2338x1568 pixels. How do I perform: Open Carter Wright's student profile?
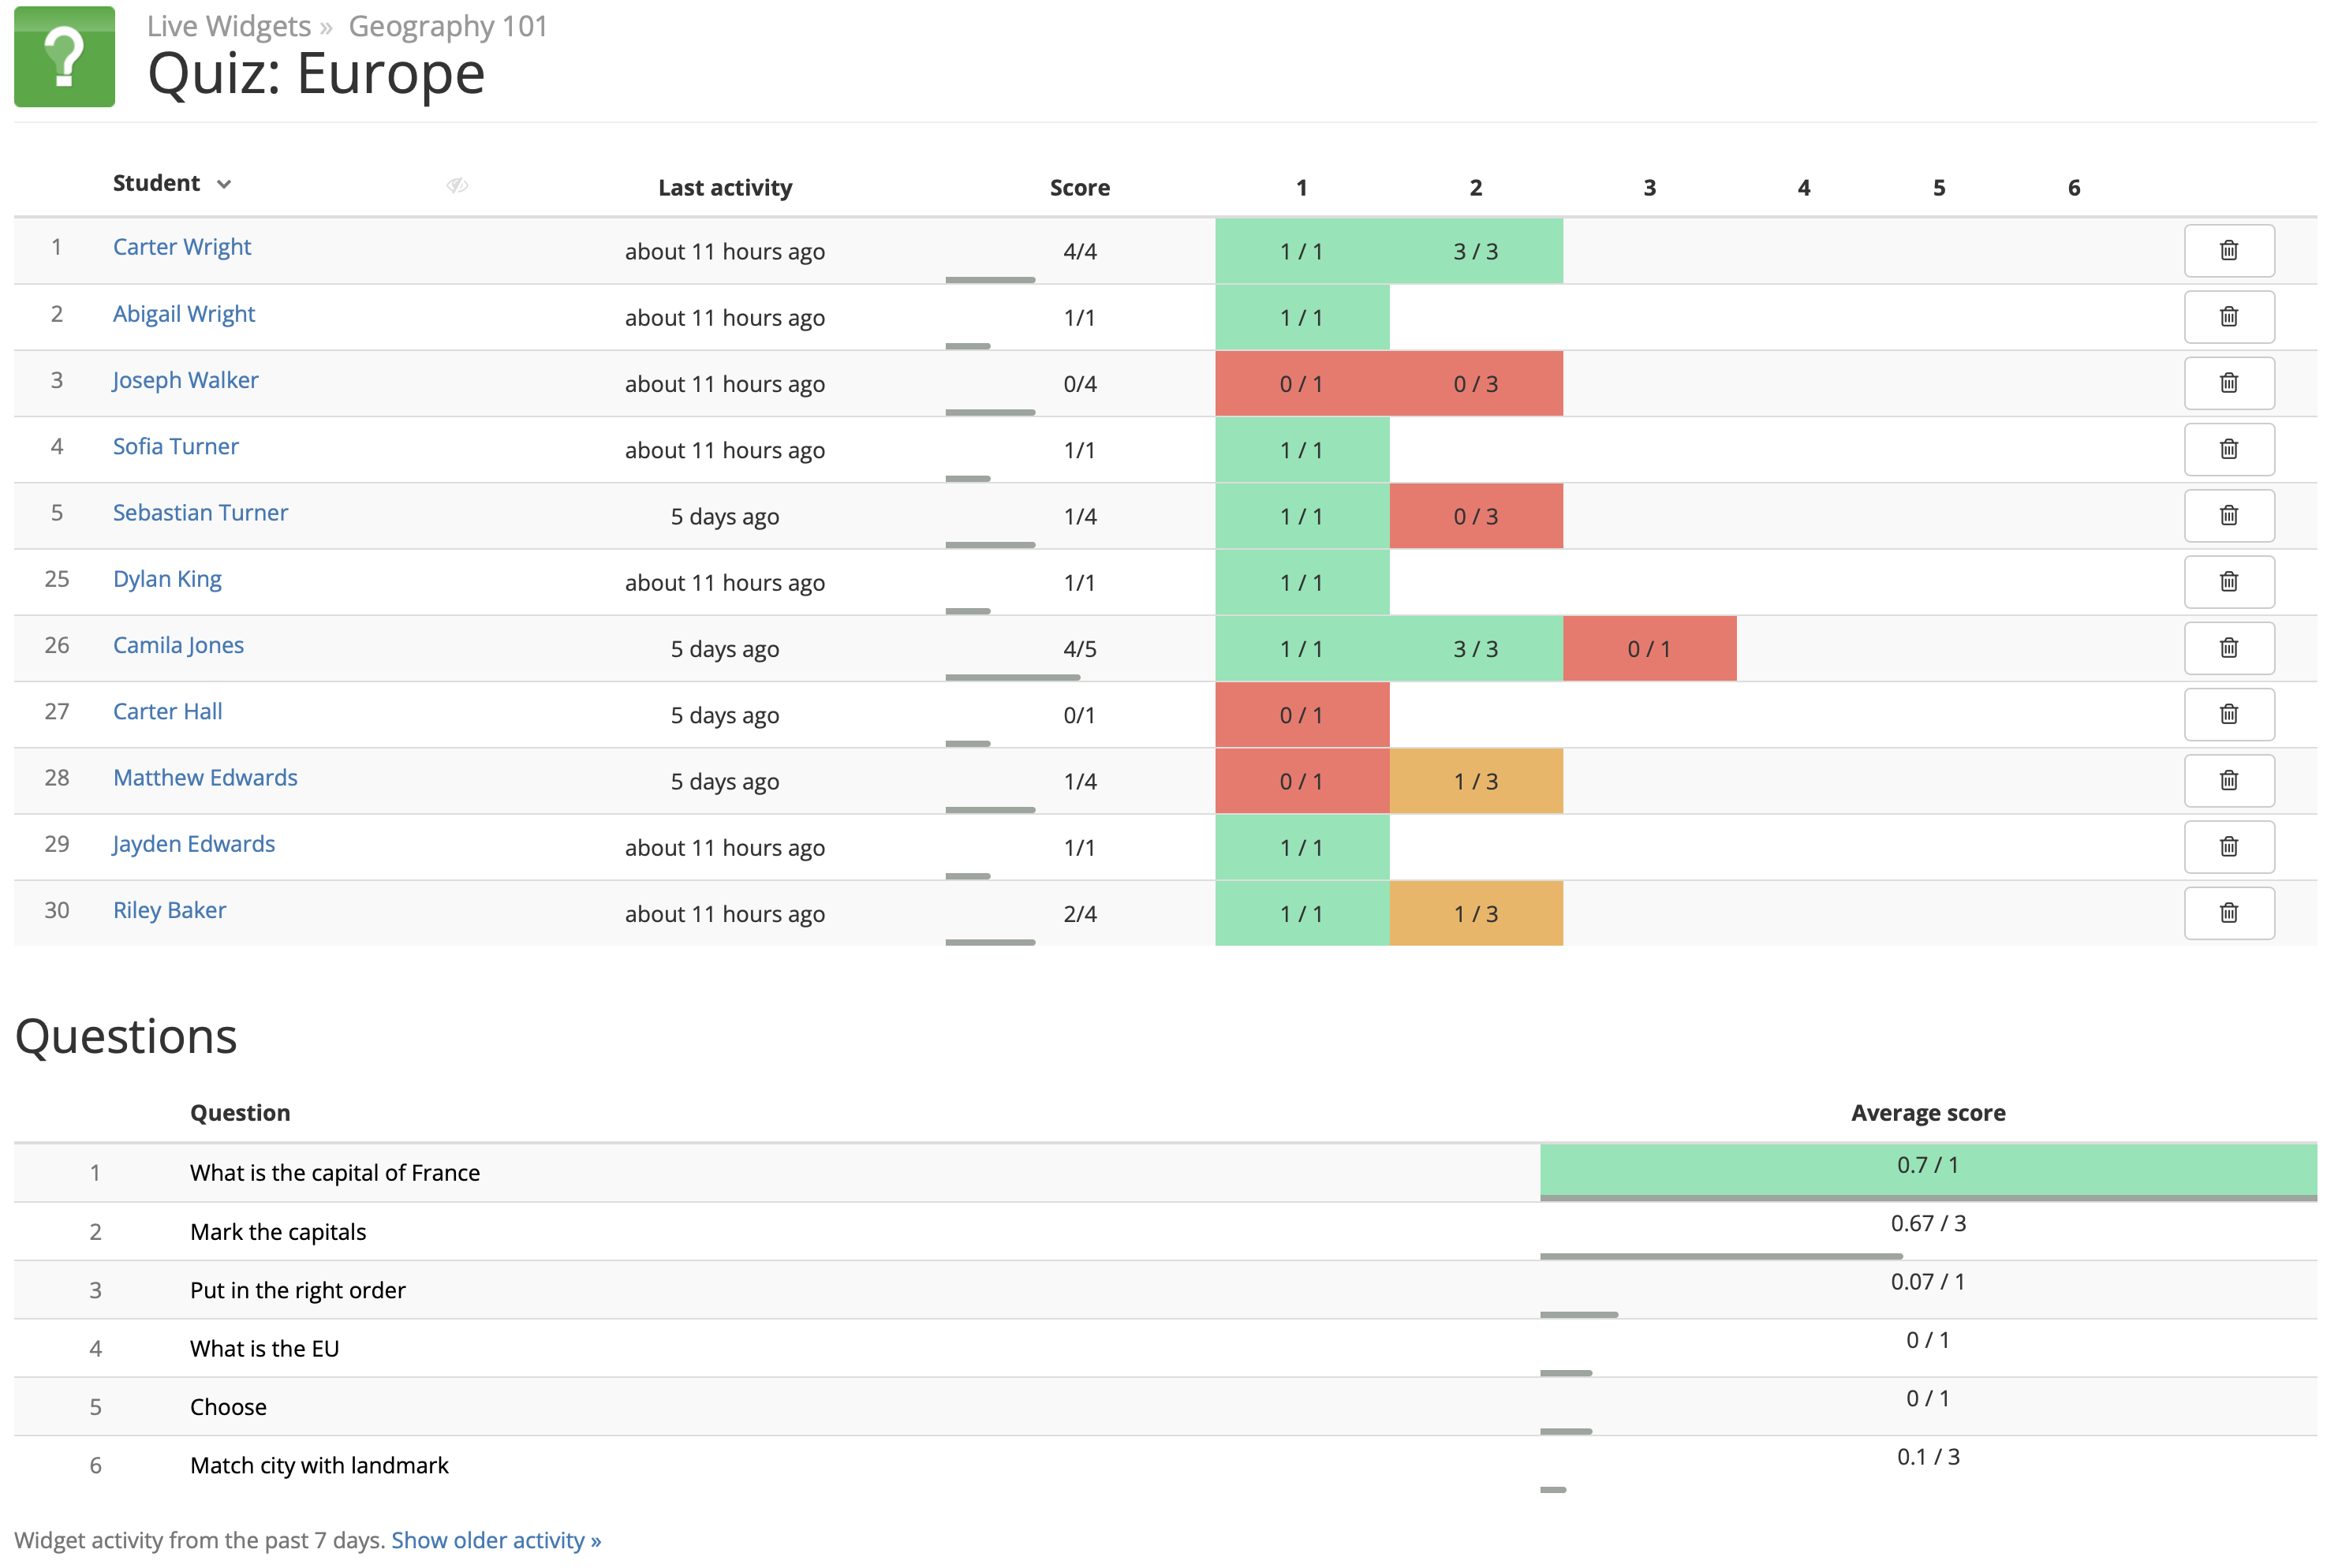tap(182, 247)
